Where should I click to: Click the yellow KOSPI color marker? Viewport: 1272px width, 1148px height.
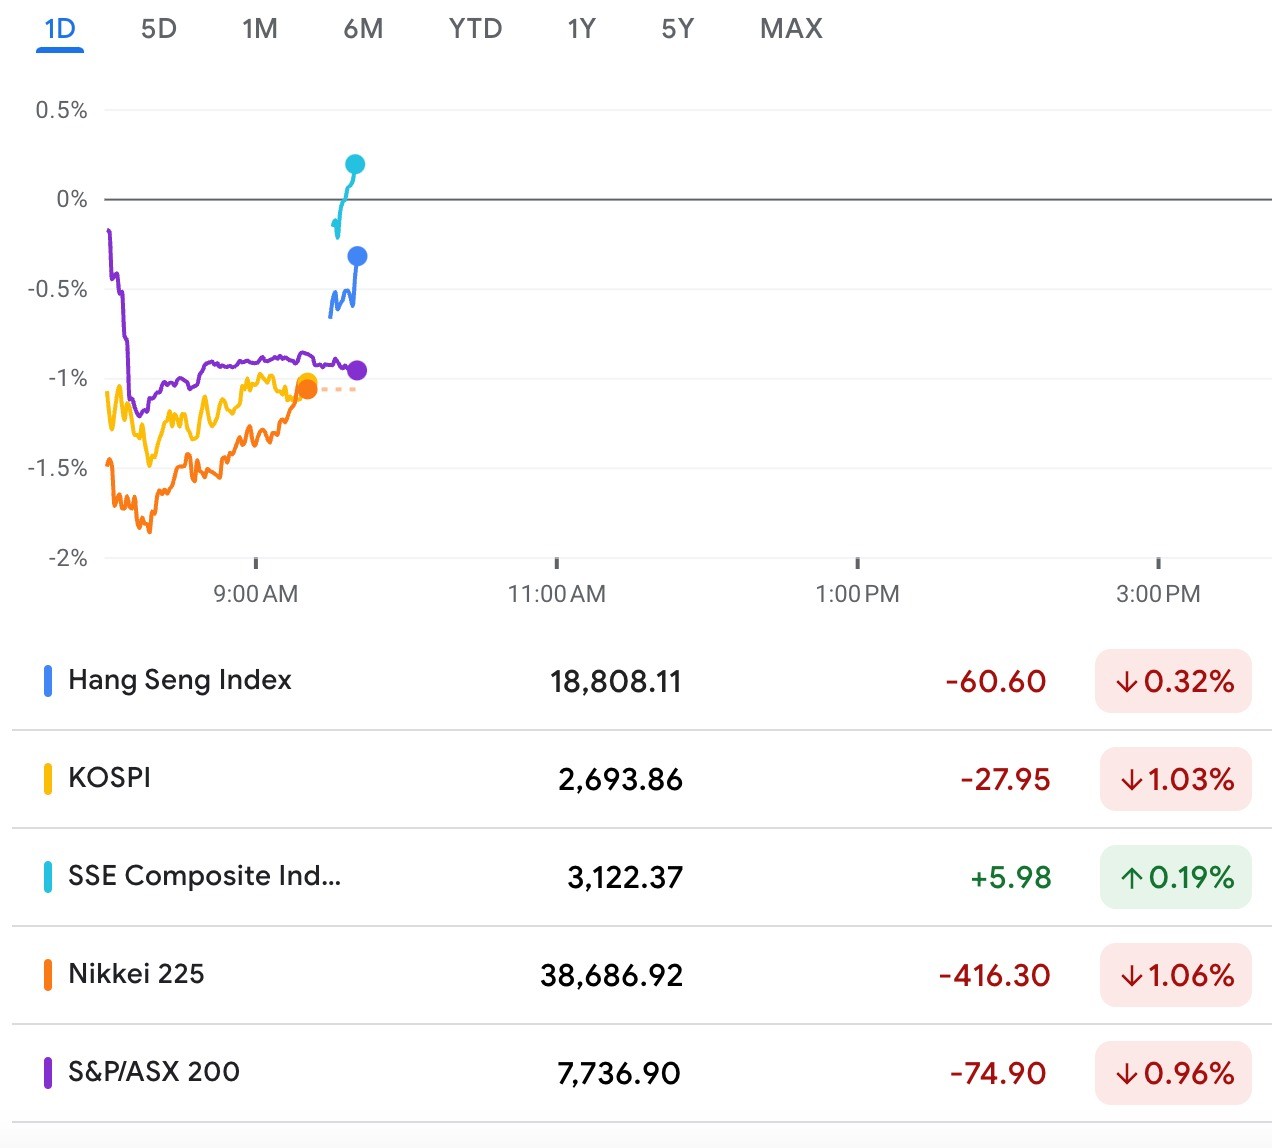47,779
